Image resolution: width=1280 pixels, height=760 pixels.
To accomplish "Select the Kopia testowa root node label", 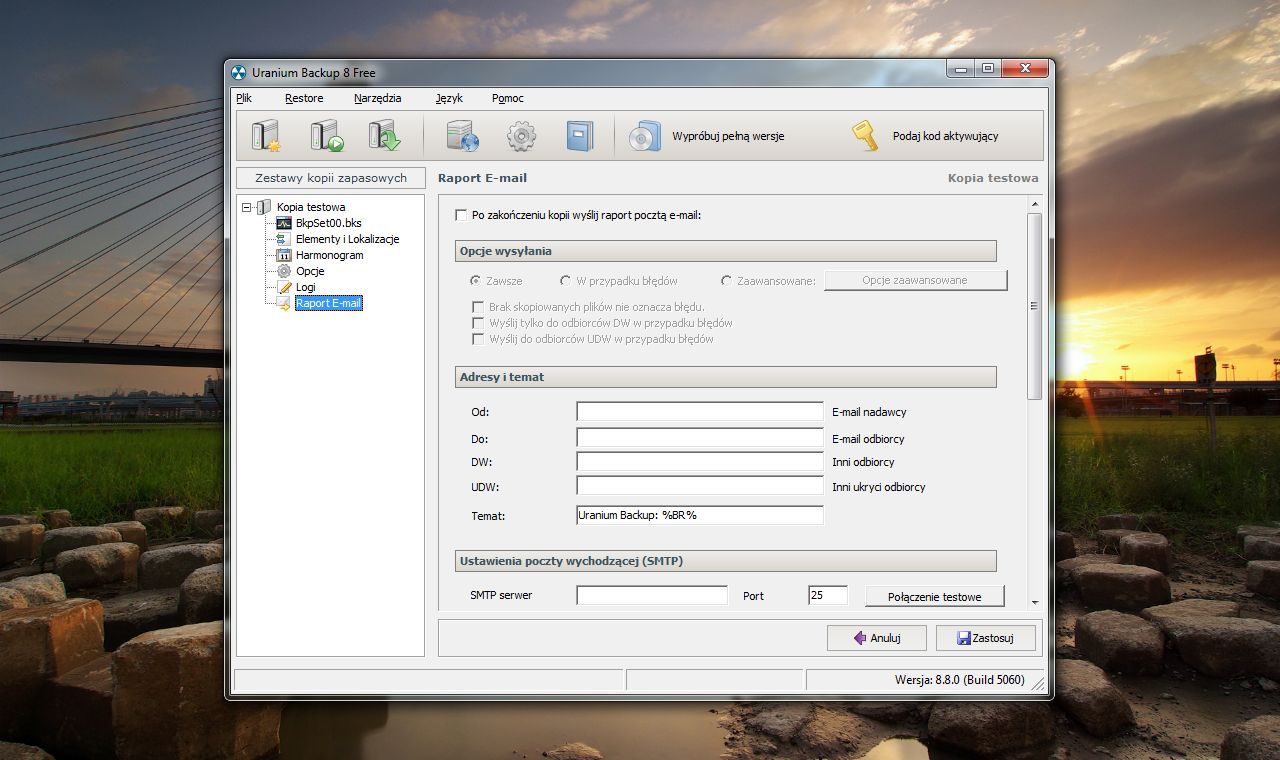I will click(x=311, y=207).
